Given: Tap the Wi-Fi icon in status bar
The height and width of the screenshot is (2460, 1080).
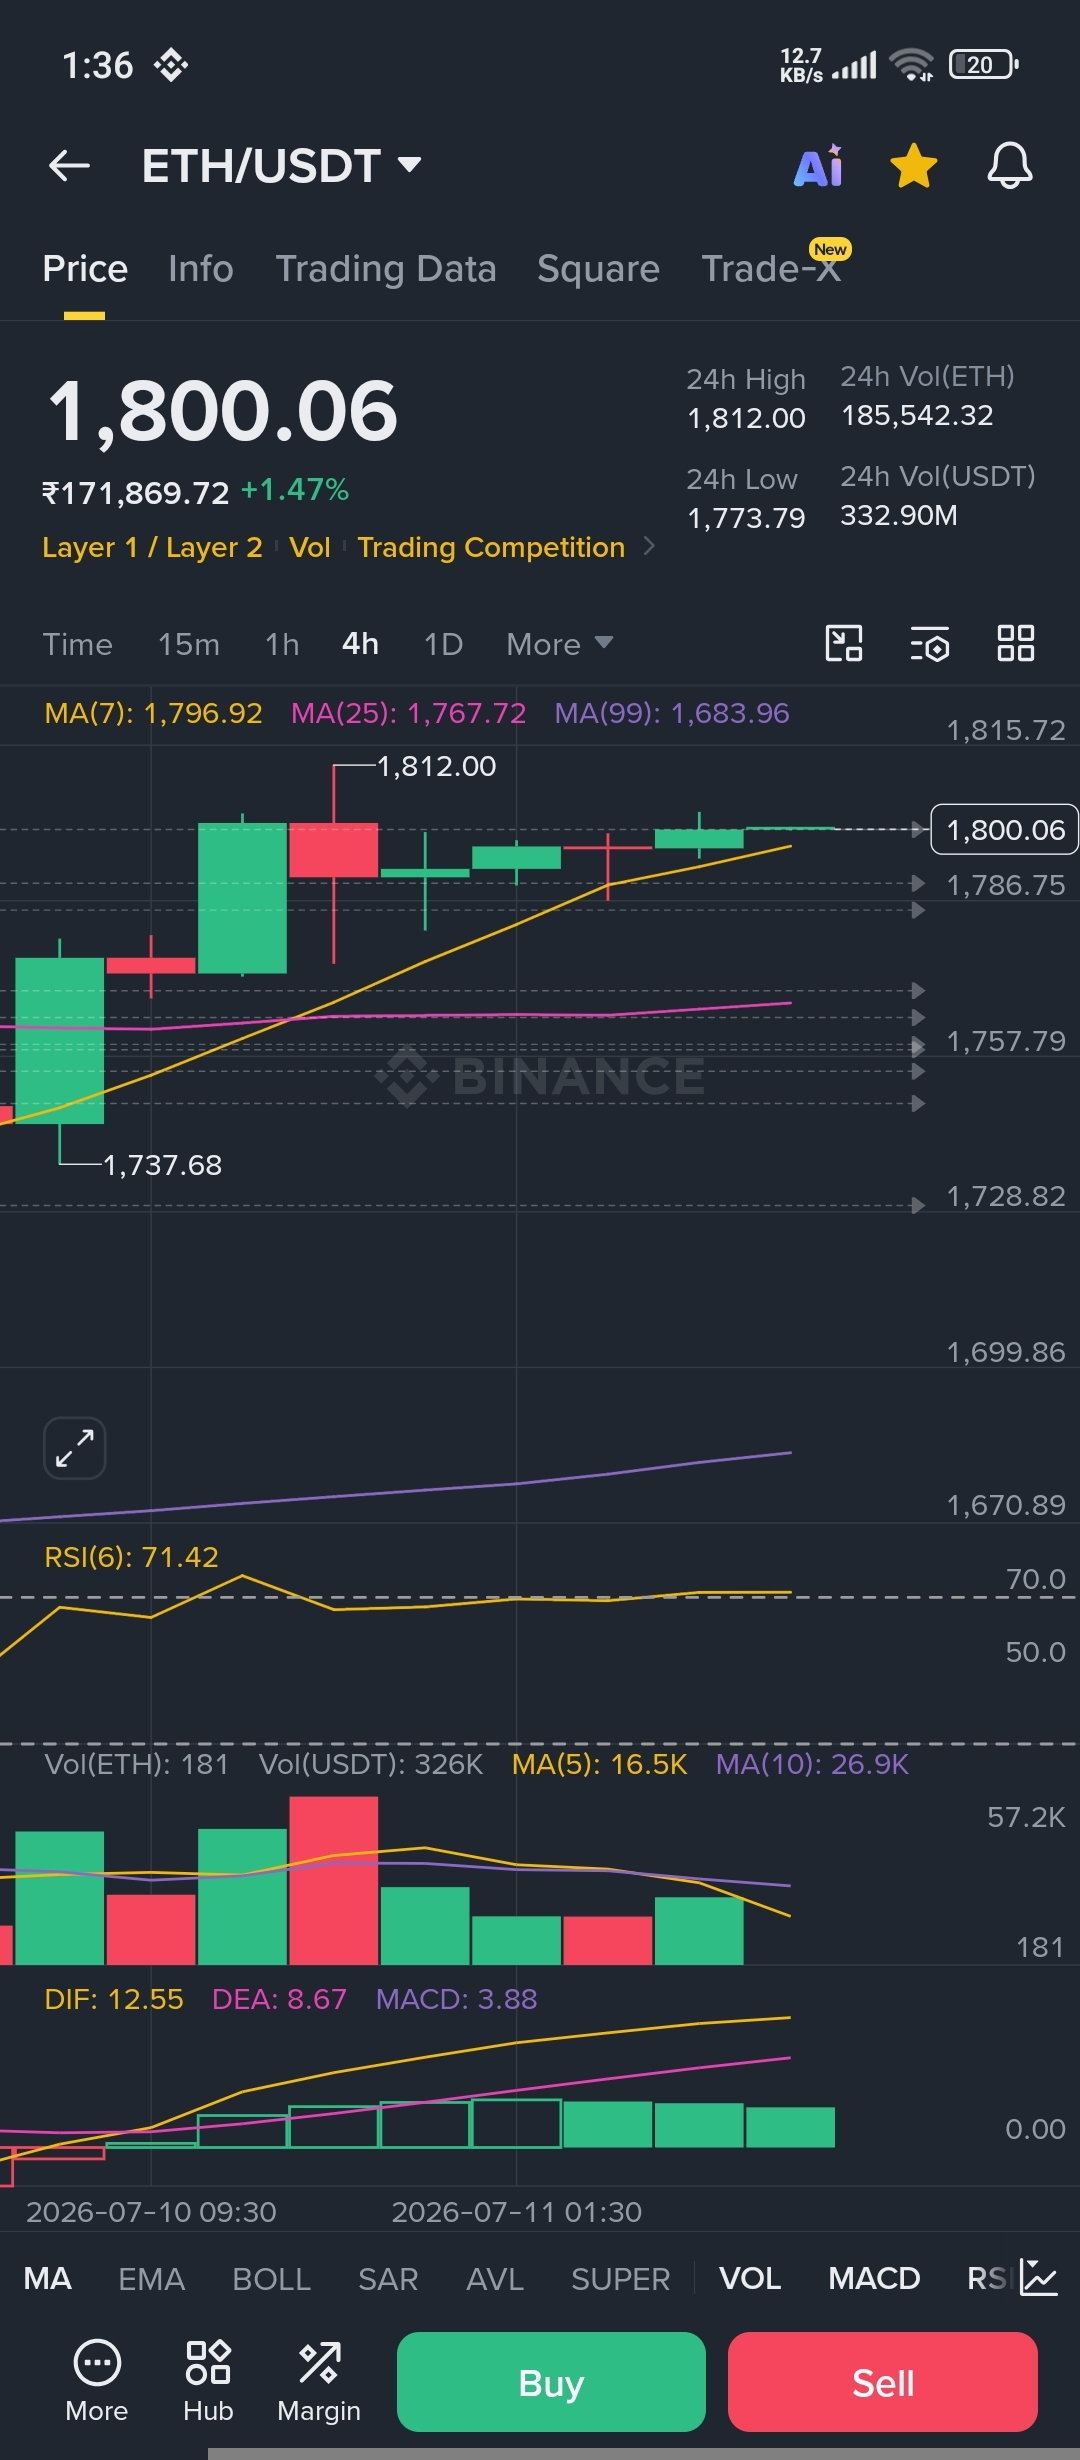Looking at the screenshot, I should pos(912,65).
